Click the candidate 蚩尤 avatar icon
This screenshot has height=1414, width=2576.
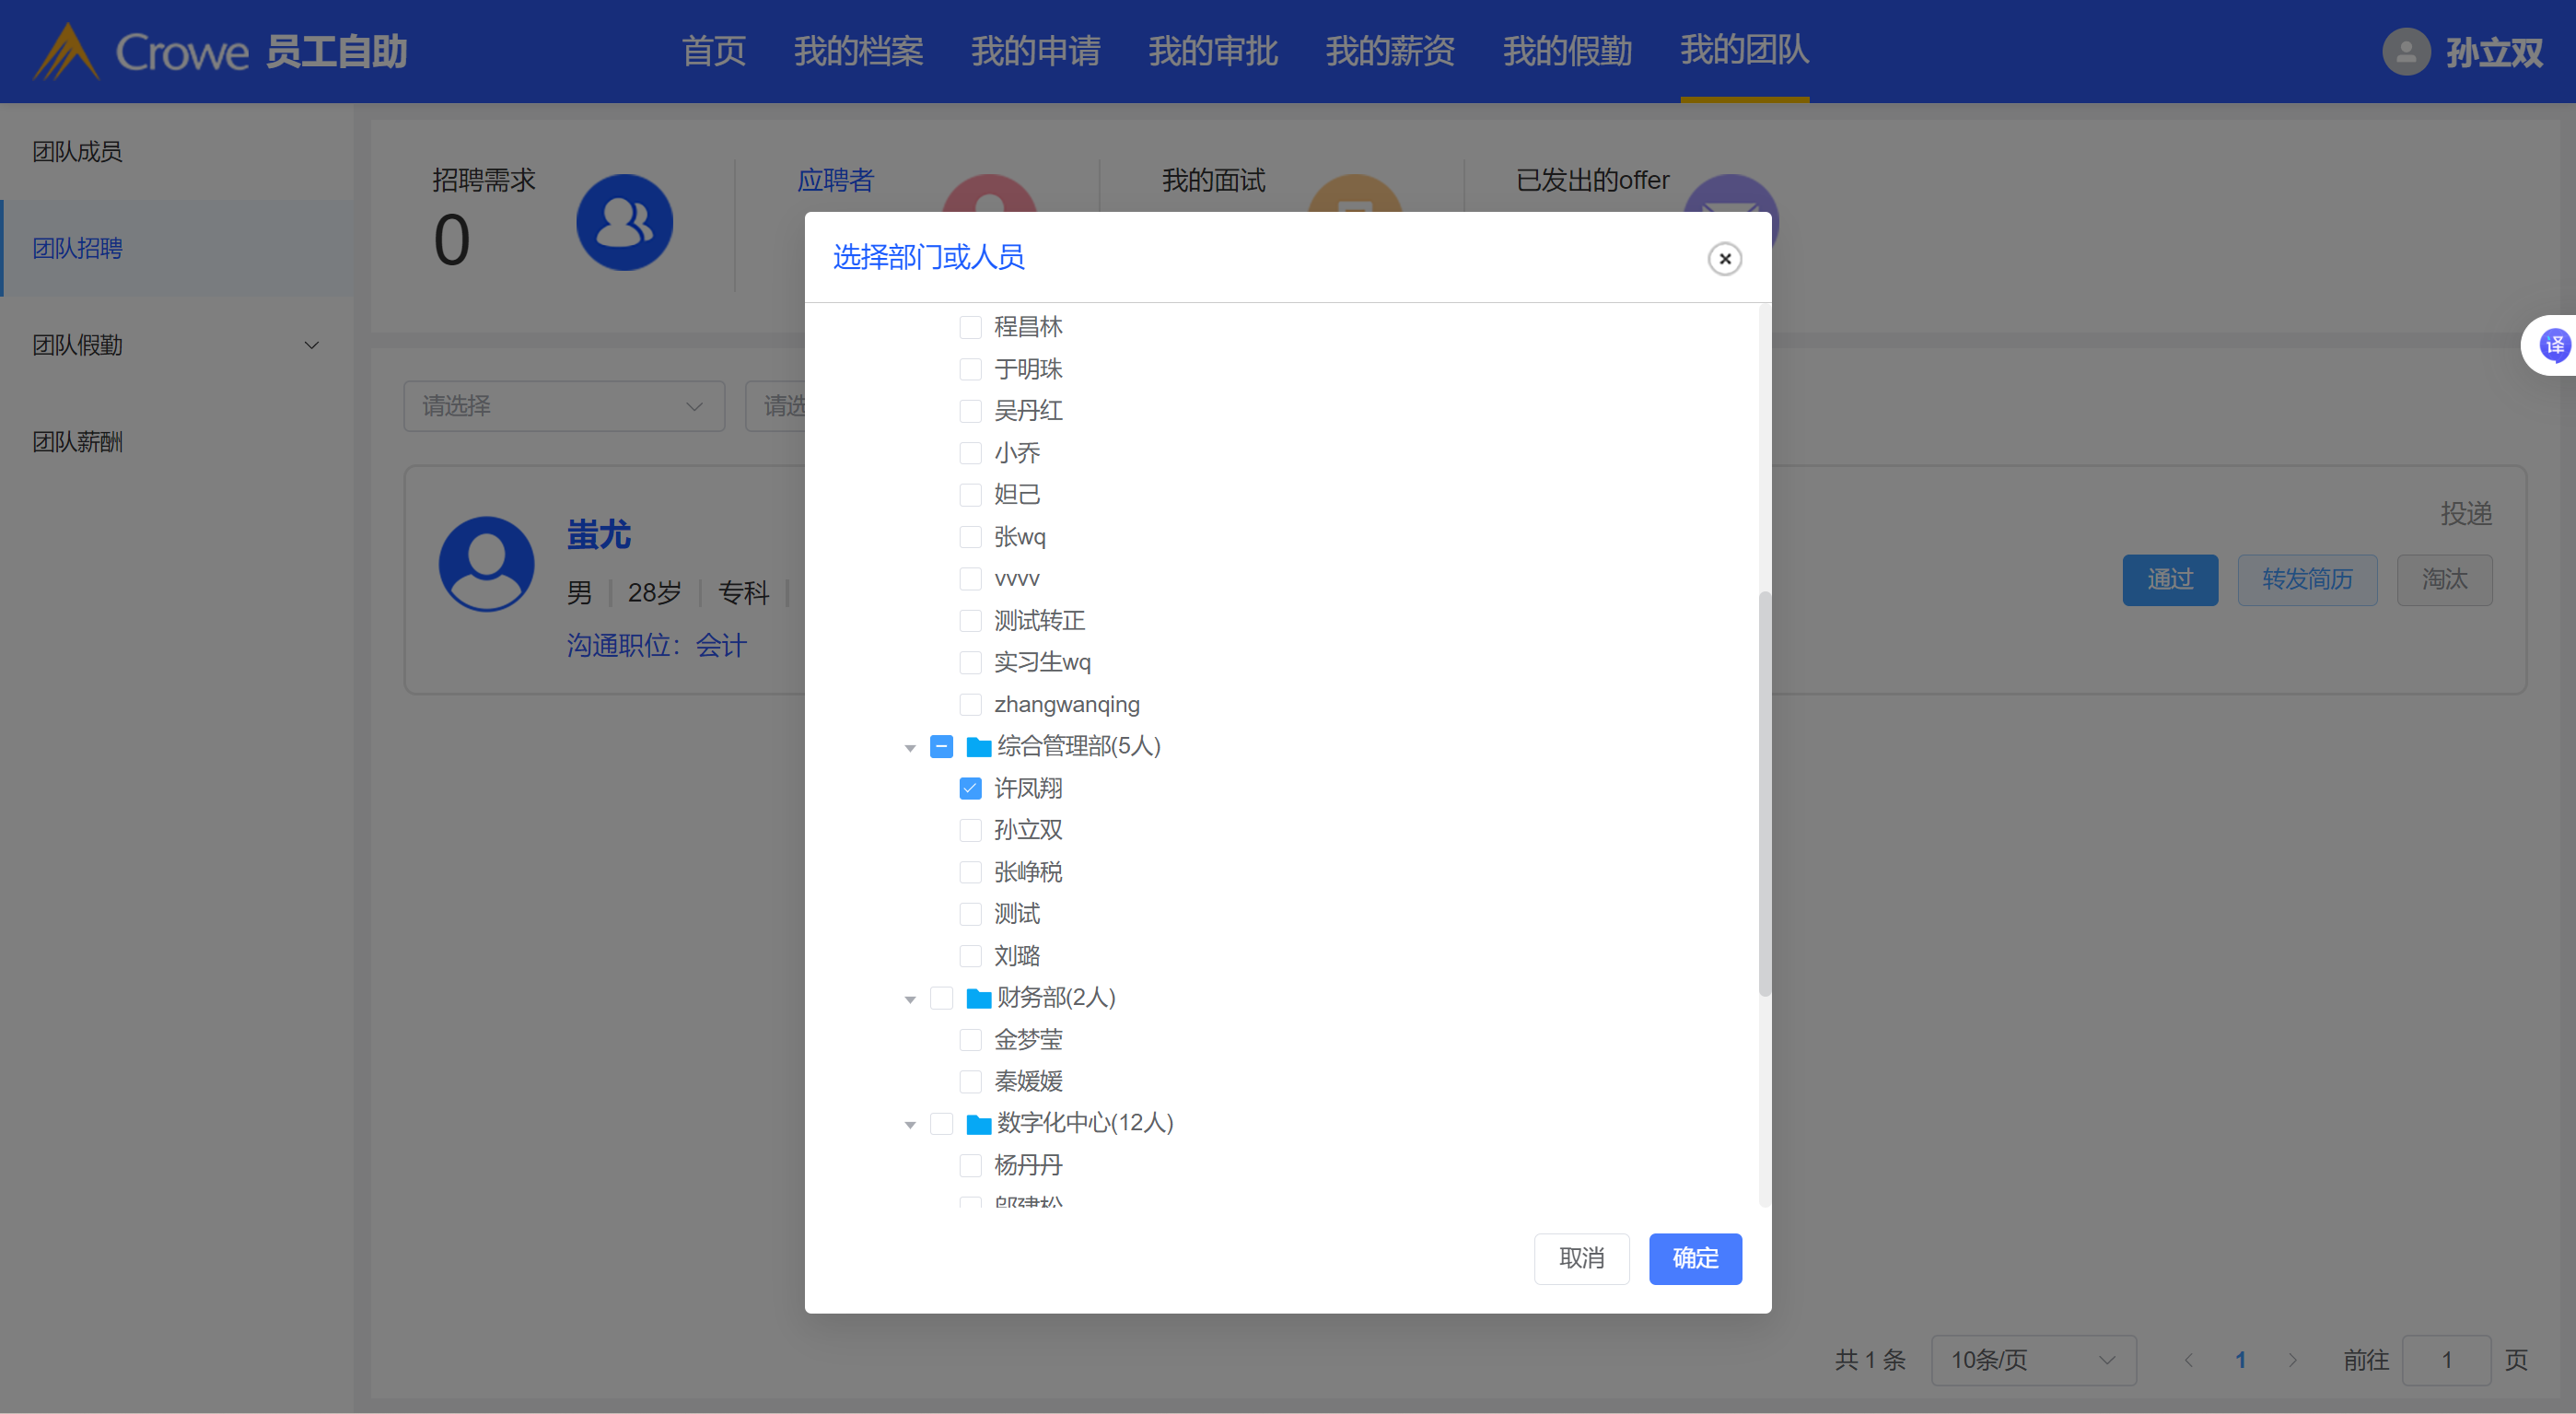486,564
